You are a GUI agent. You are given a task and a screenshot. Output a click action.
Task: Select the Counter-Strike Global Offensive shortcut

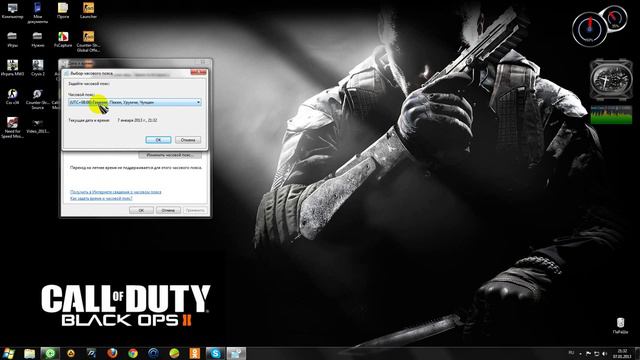[x=88, y=42]
